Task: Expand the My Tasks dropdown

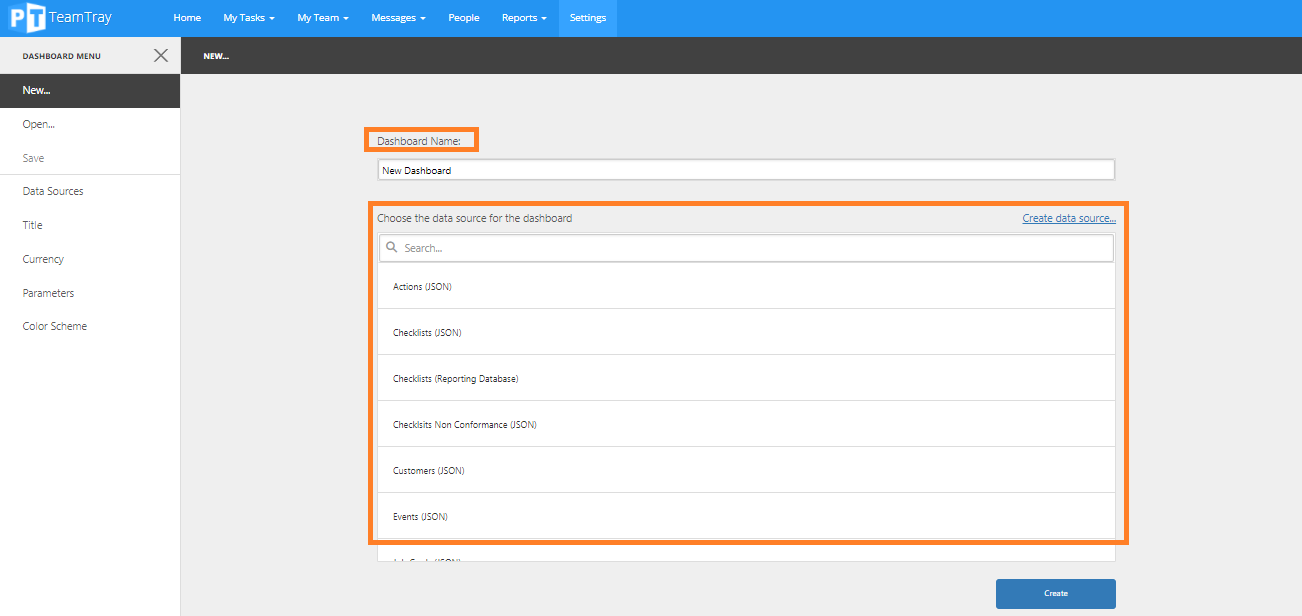Action: [248, 17]
